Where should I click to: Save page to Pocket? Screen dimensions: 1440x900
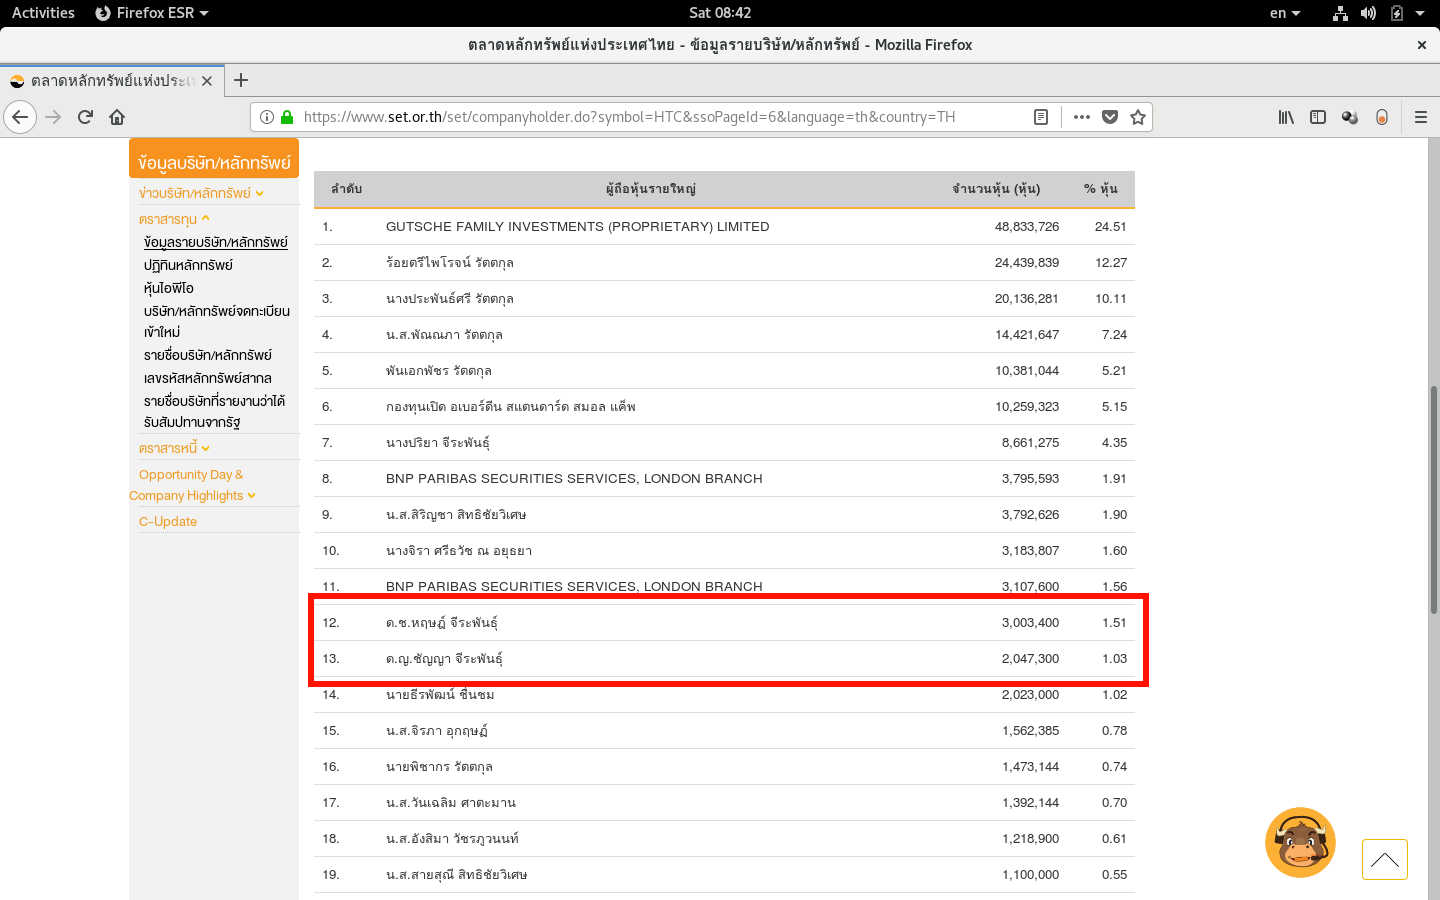click(x=1110, y=117)
